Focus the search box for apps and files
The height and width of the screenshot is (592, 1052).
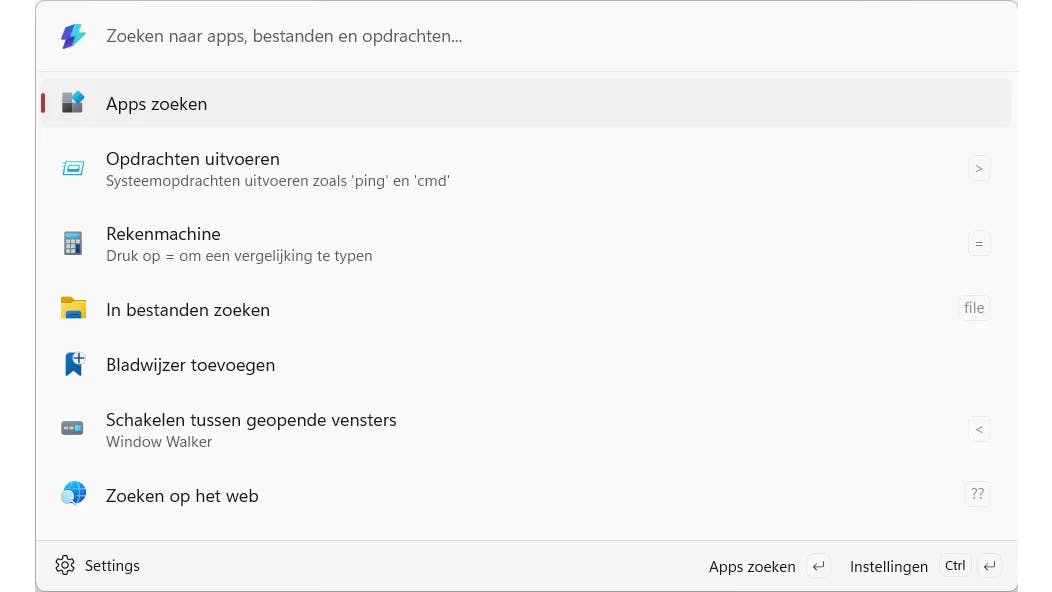(500, 37)
